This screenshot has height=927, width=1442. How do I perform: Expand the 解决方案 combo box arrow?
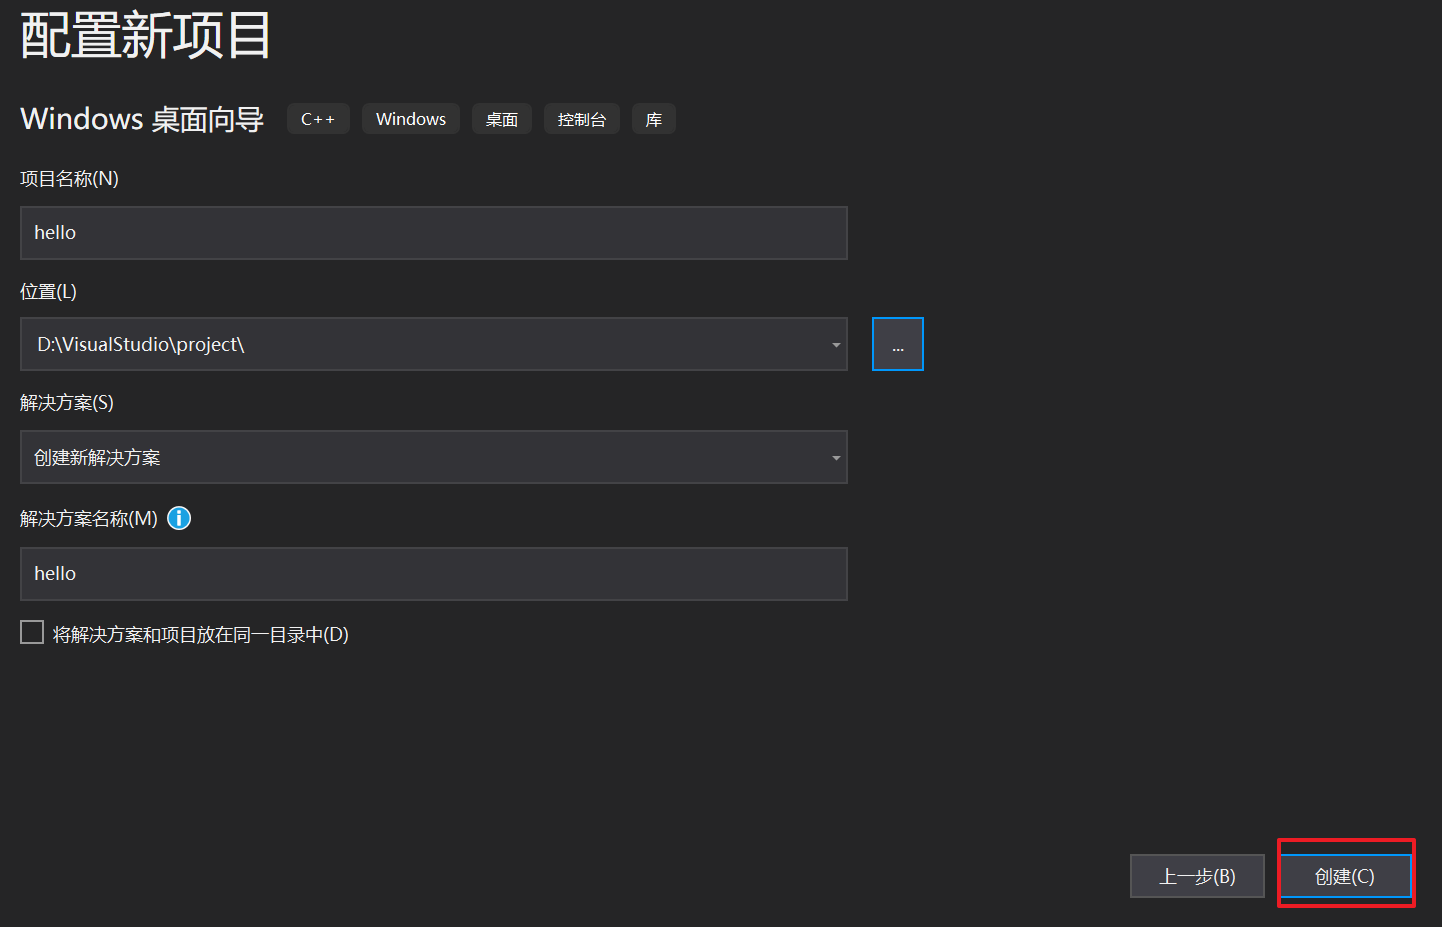click(x=836, y=458)
